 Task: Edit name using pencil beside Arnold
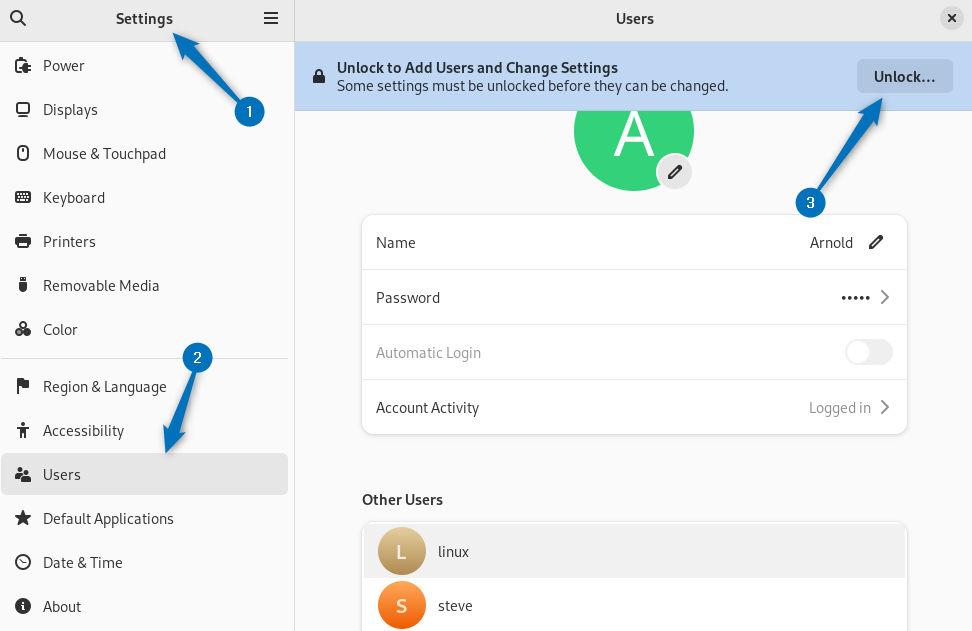point(876,242)
